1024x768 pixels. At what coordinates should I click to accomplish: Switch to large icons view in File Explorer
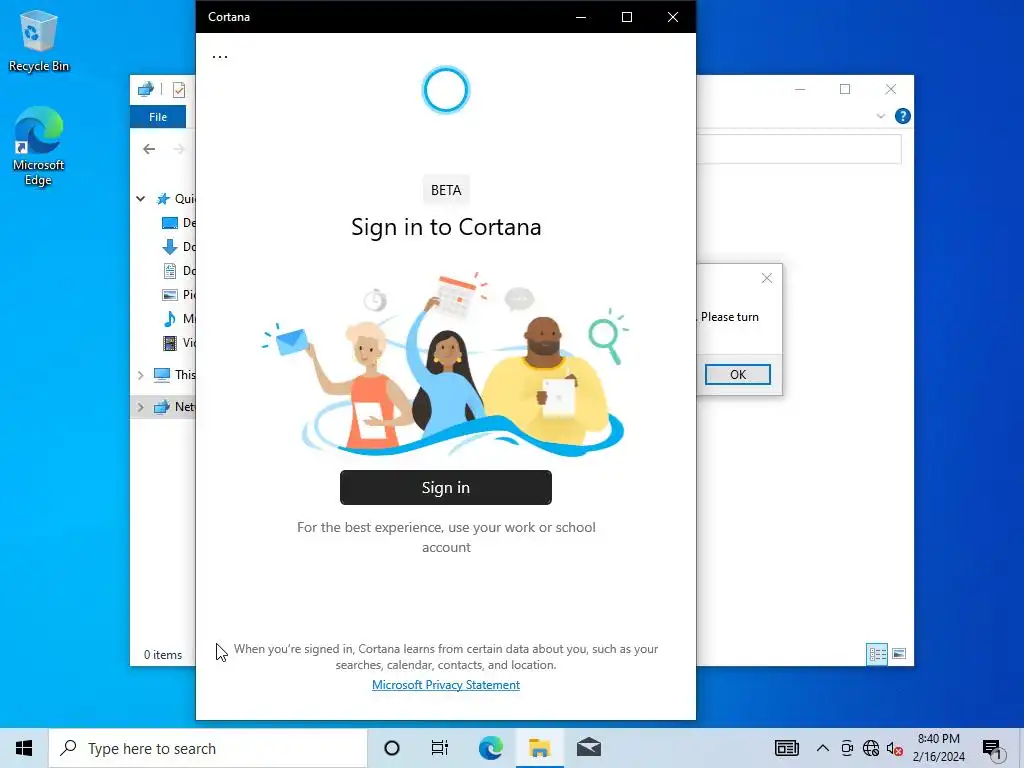pyautogui.click(x=899, y=654)
